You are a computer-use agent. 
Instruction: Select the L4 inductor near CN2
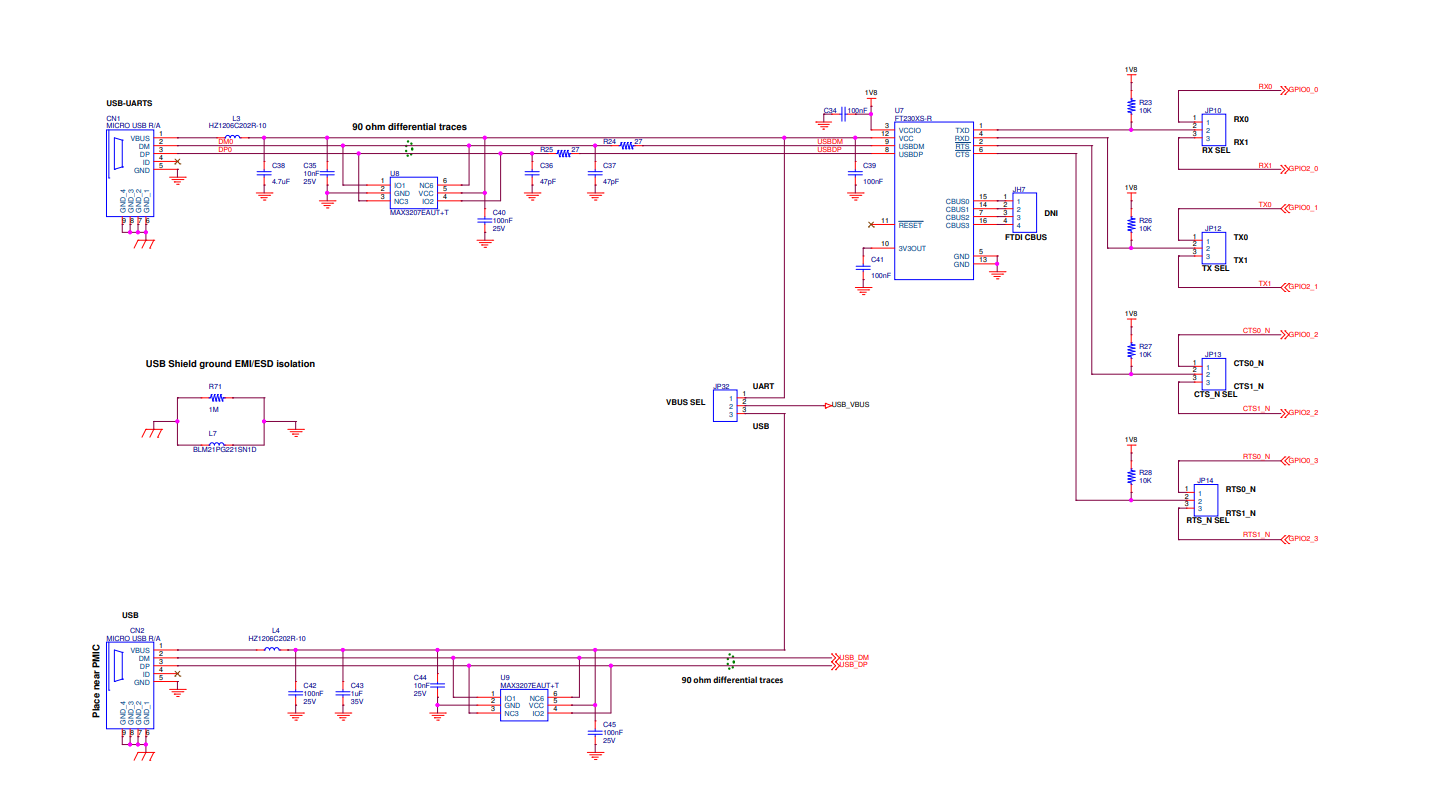point(272,650)
